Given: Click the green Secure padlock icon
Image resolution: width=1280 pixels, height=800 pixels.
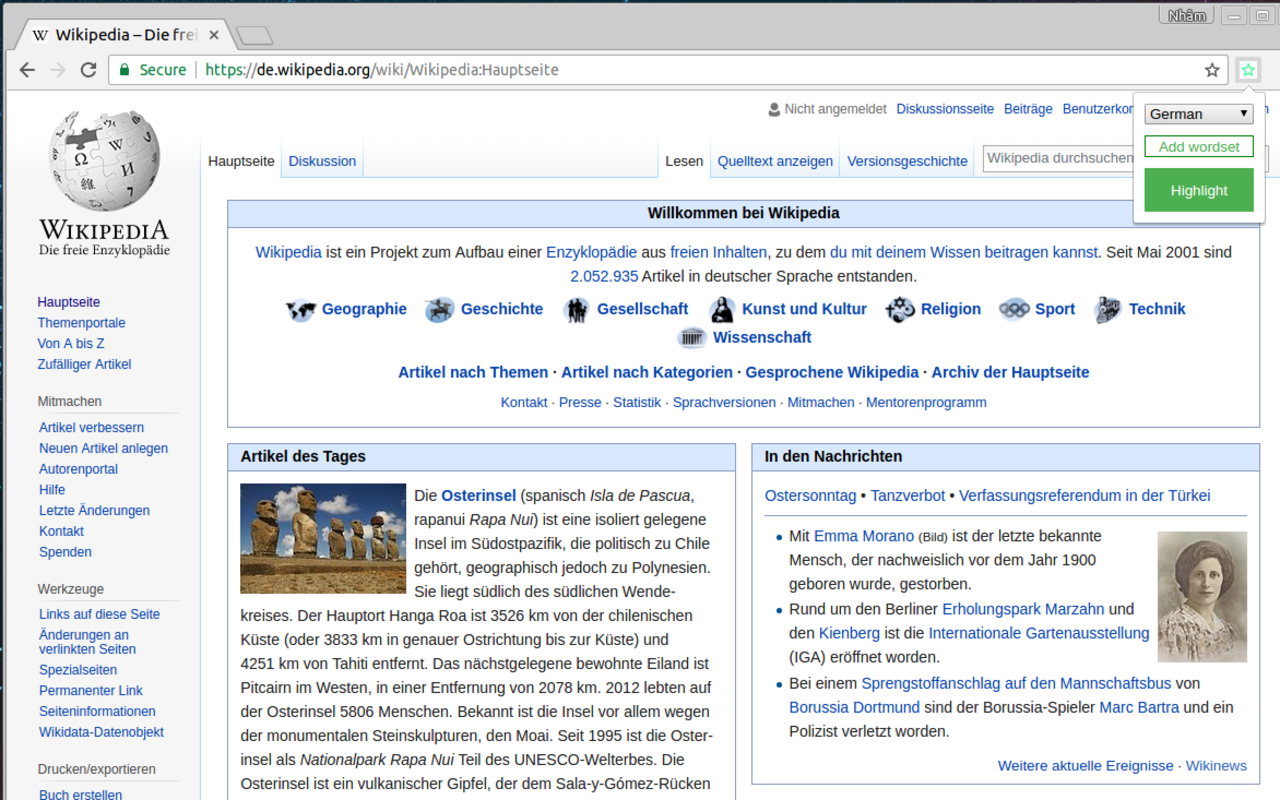Looking at the screenshot, I should (x=125, y=70).
